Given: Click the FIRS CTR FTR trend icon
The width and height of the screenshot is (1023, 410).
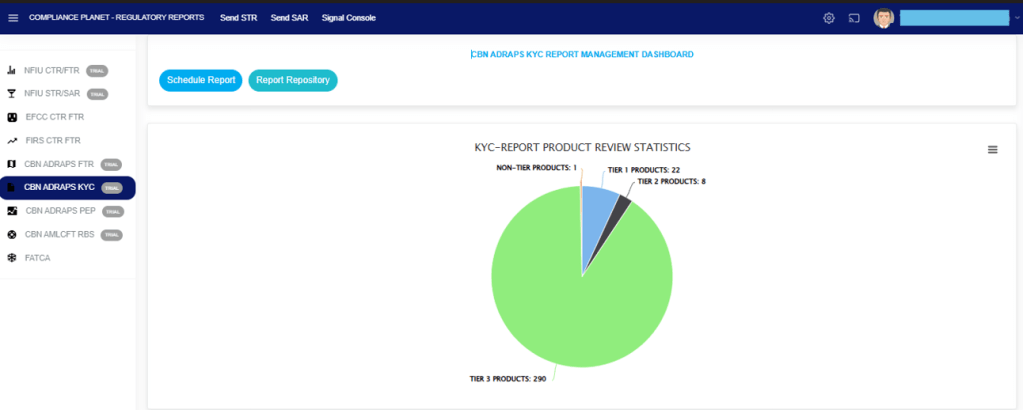Looking at the screenshot, I should pos(12,141).
